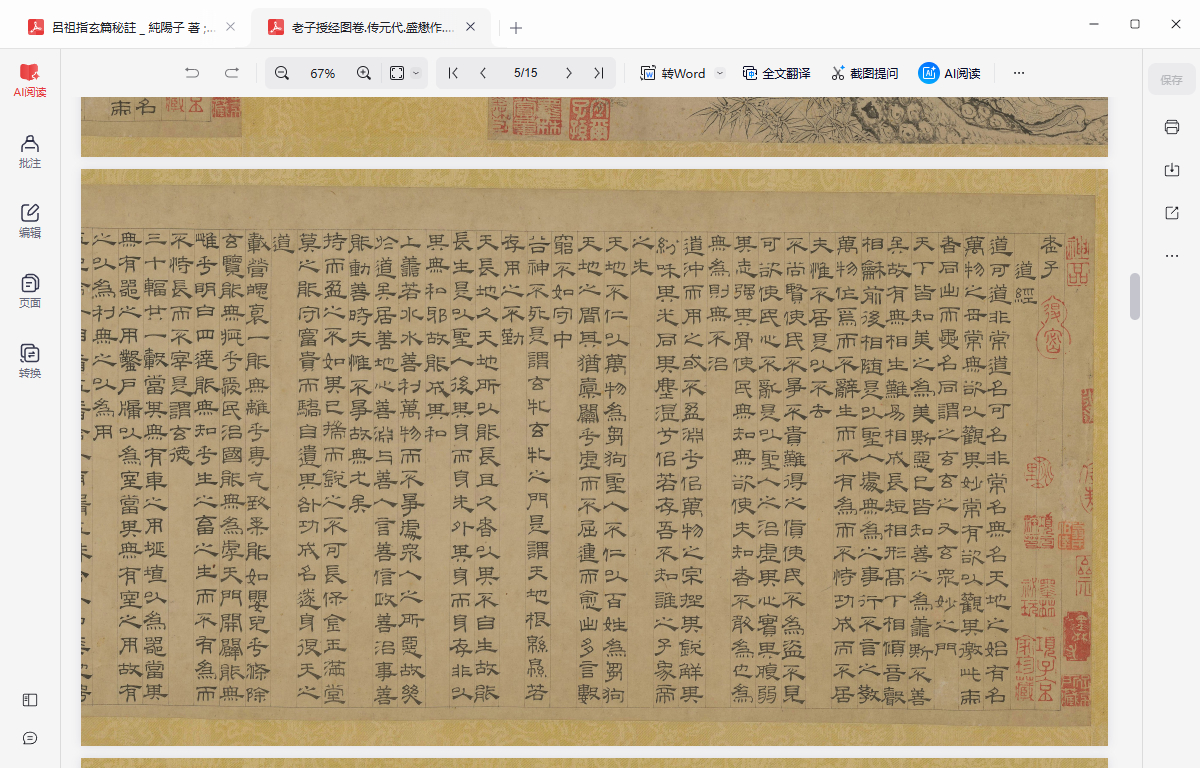The image size is (1200, 768).
Task: Click the download icon in right panel
Action: pyautogui.click(x=1172, y=170)
